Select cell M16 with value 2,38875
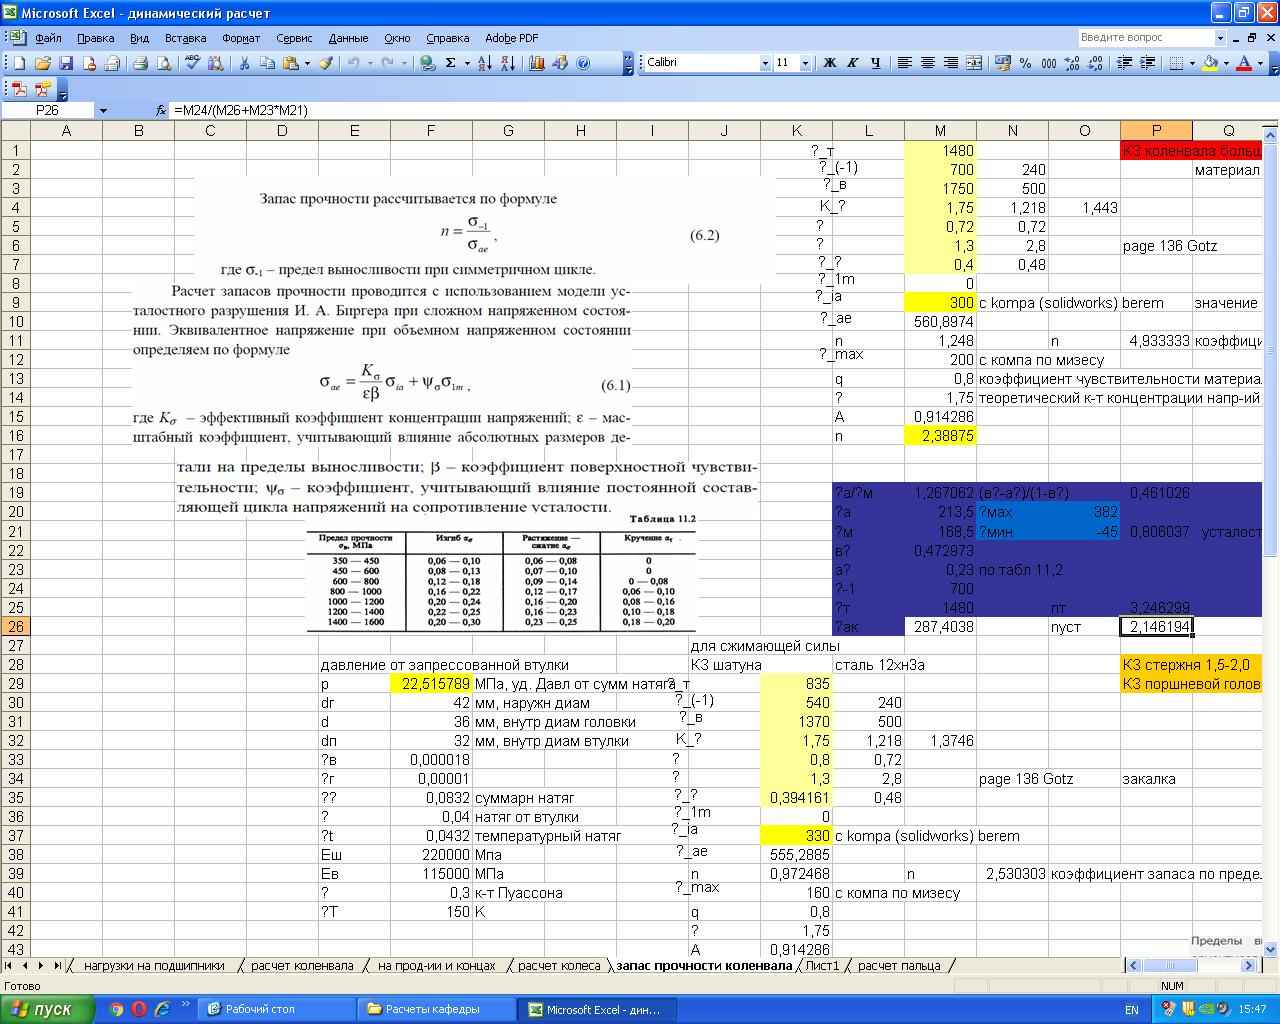This screenshot has width=1280, height=1024. tap(940, 436)
